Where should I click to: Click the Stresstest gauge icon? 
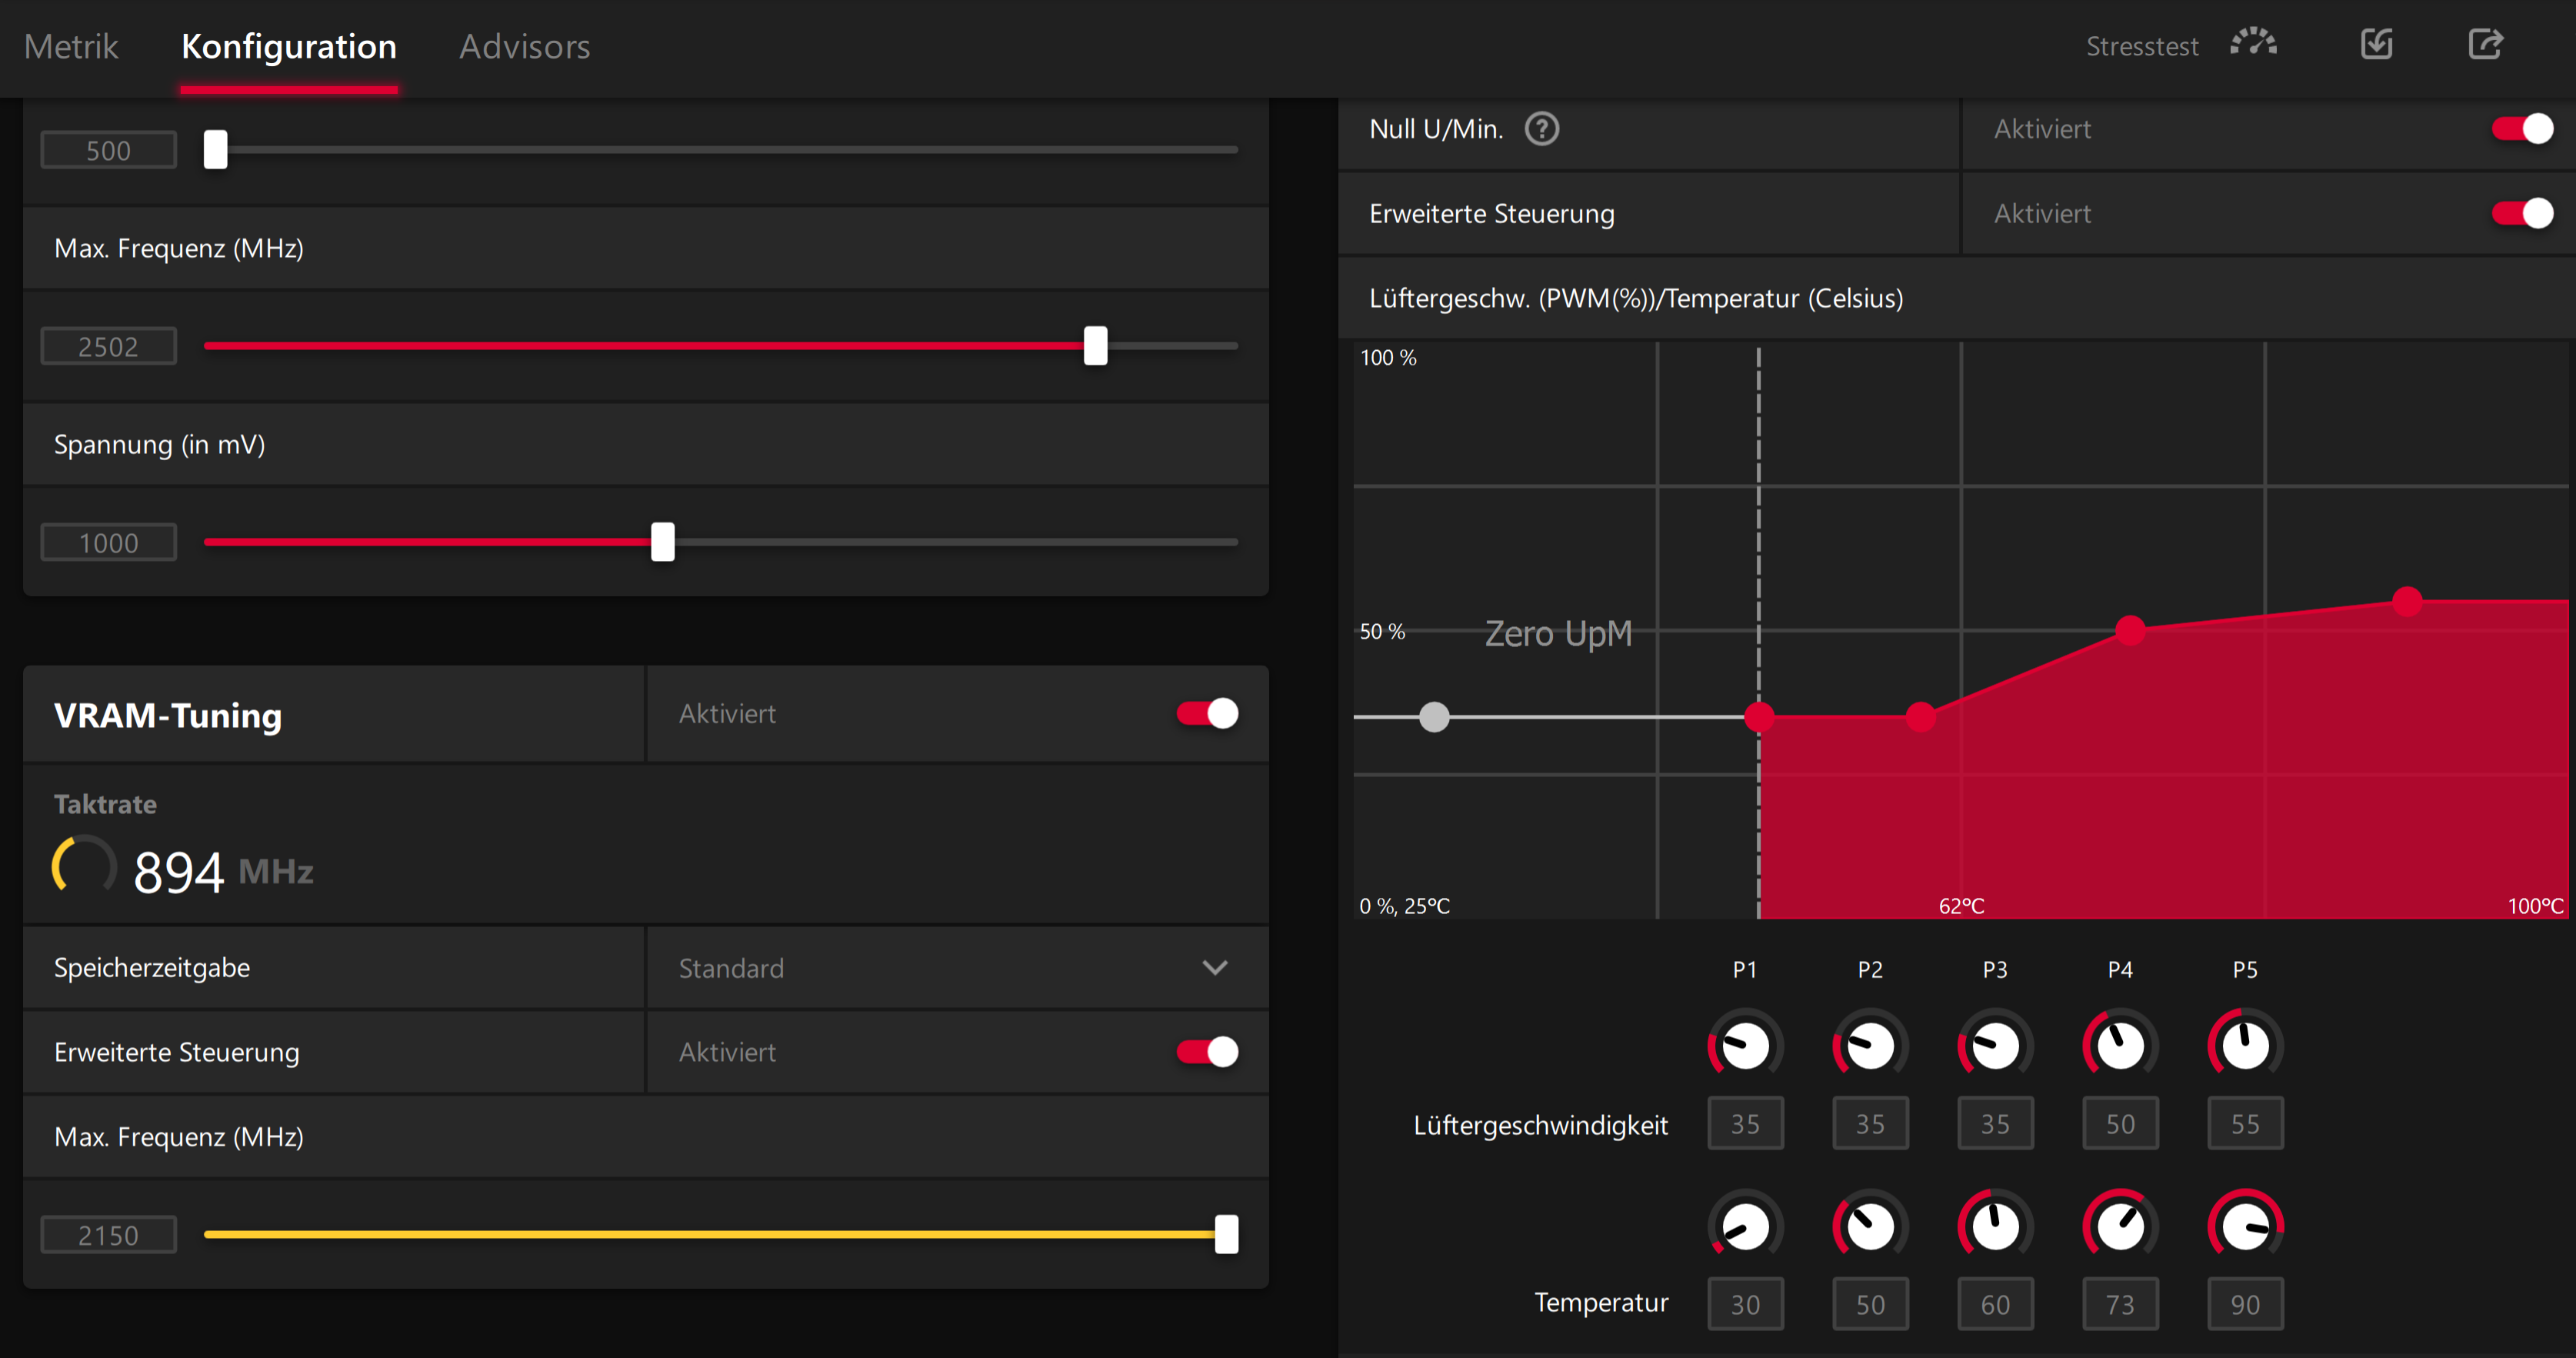tap(2253, 44)
